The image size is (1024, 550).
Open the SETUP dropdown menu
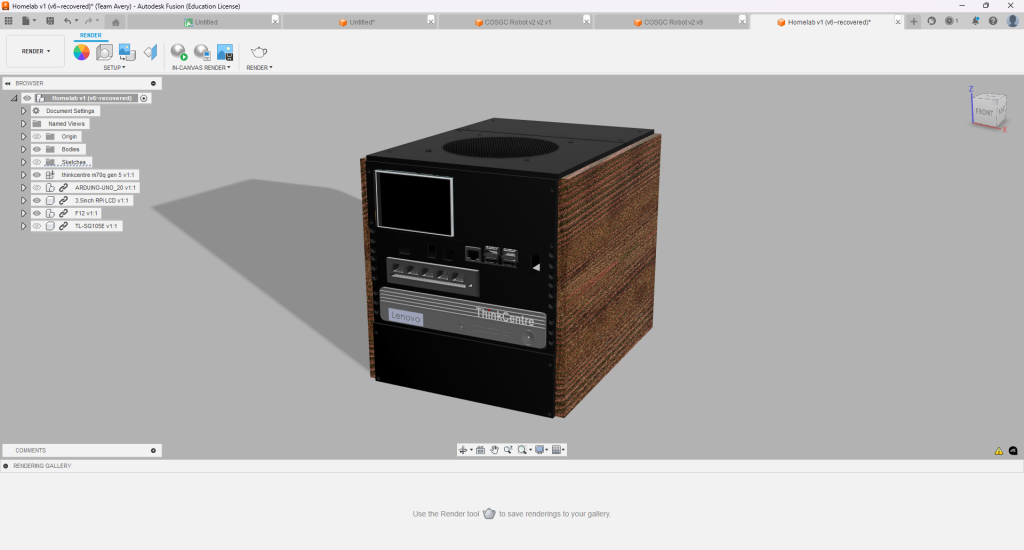pos(114,67)
